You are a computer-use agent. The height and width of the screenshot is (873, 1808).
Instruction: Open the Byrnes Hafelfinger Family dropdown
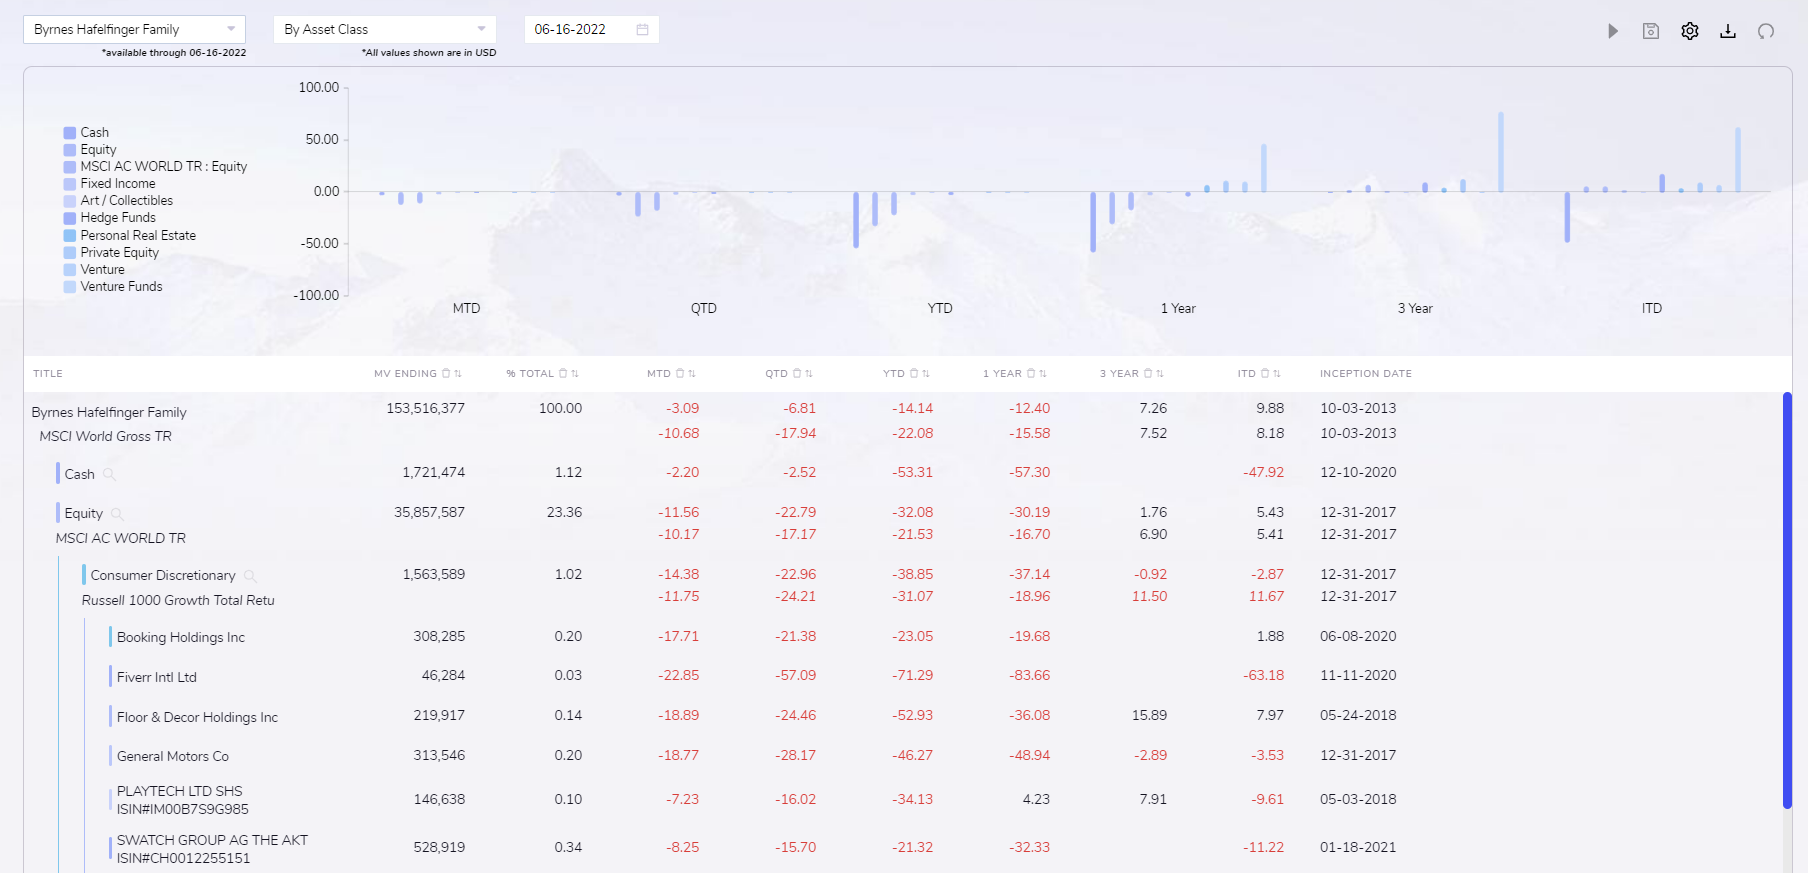pos(134,29)
